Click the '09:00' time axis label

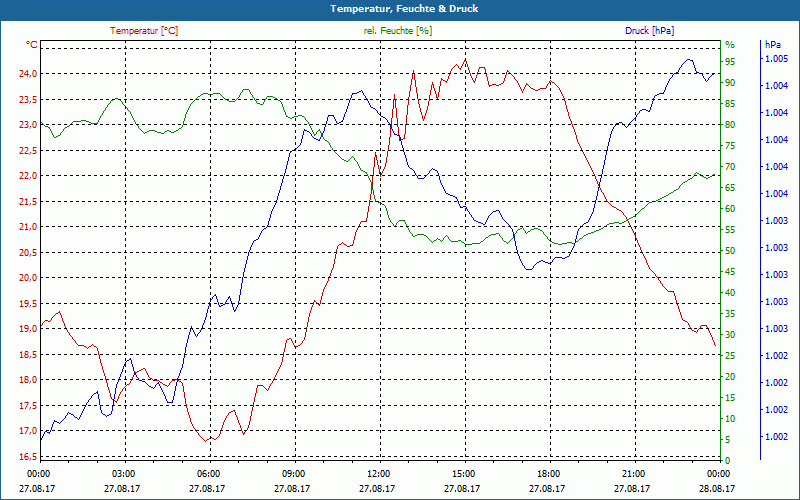coord(293,473)
